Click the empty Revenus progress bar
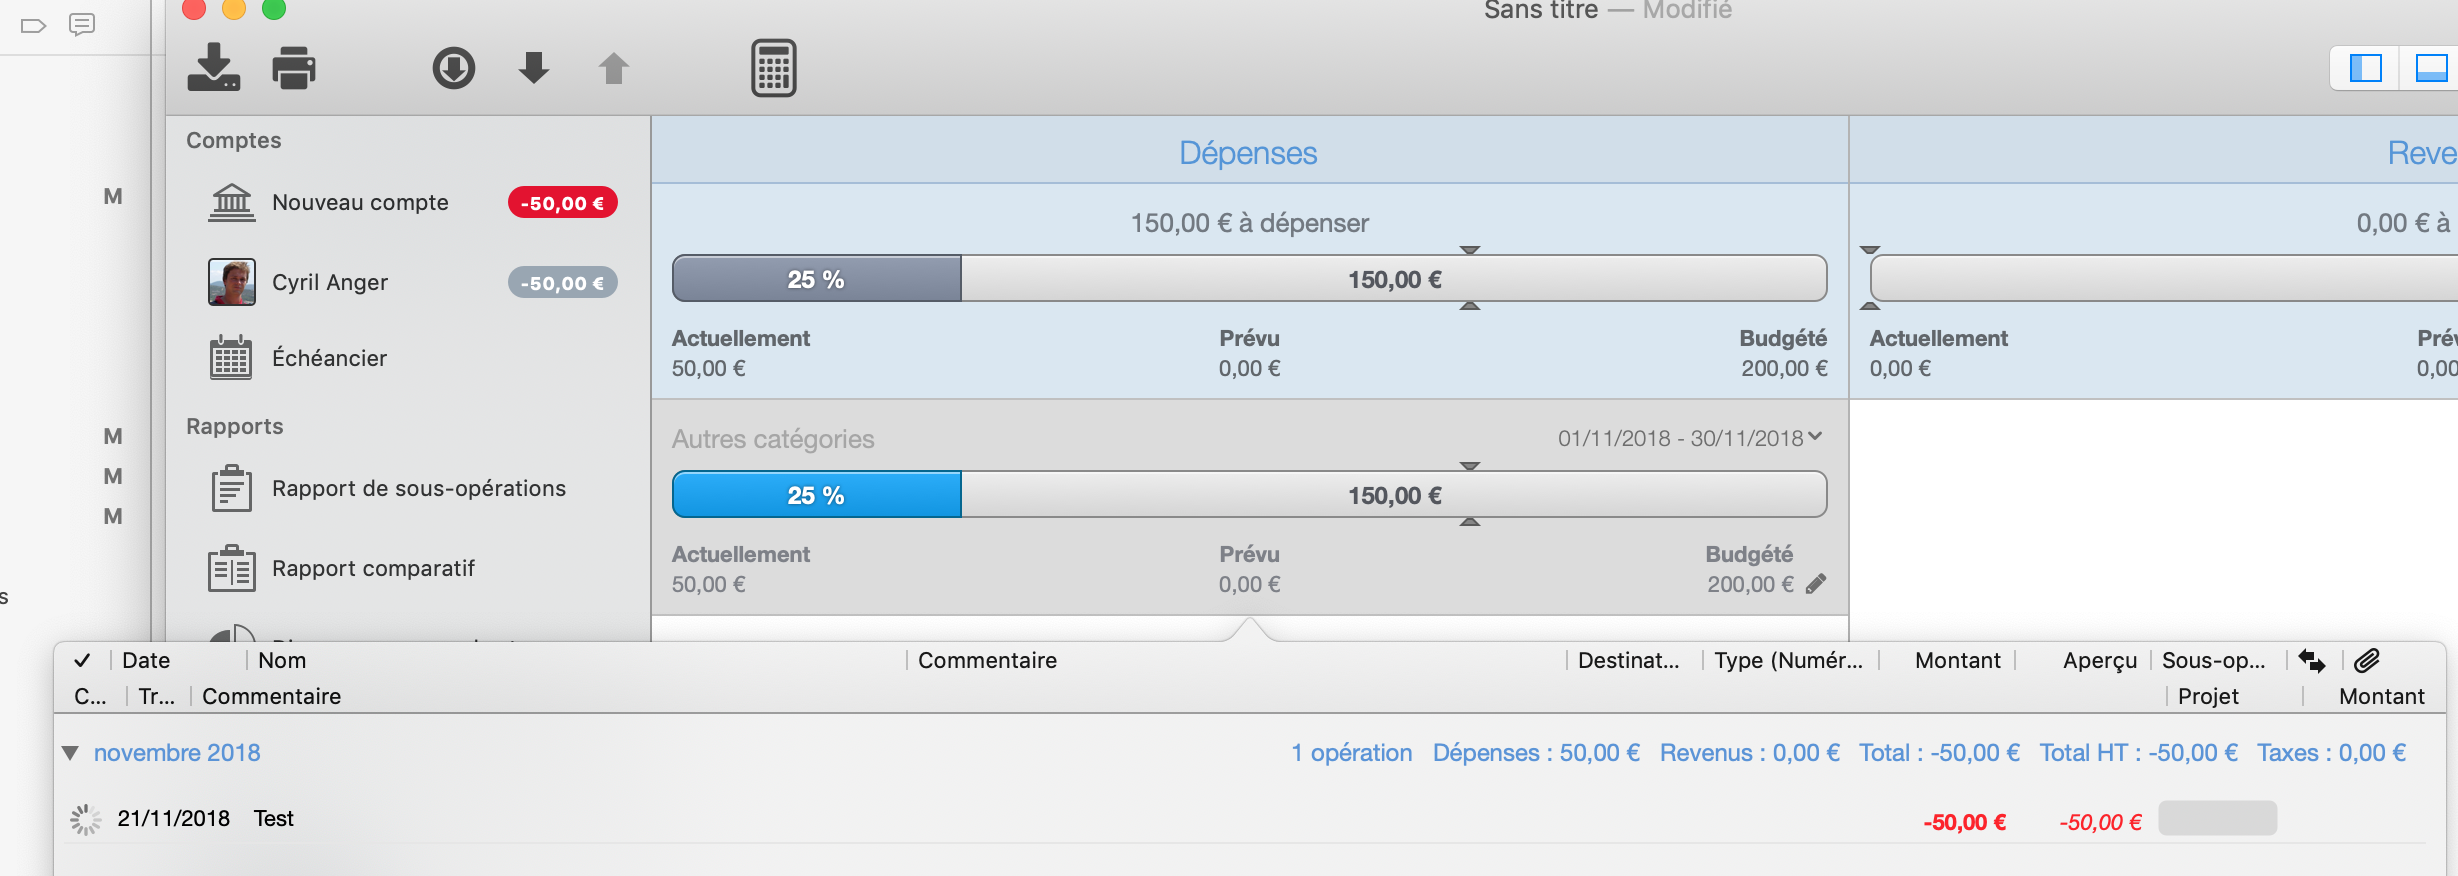 [x=2164, y=278]
